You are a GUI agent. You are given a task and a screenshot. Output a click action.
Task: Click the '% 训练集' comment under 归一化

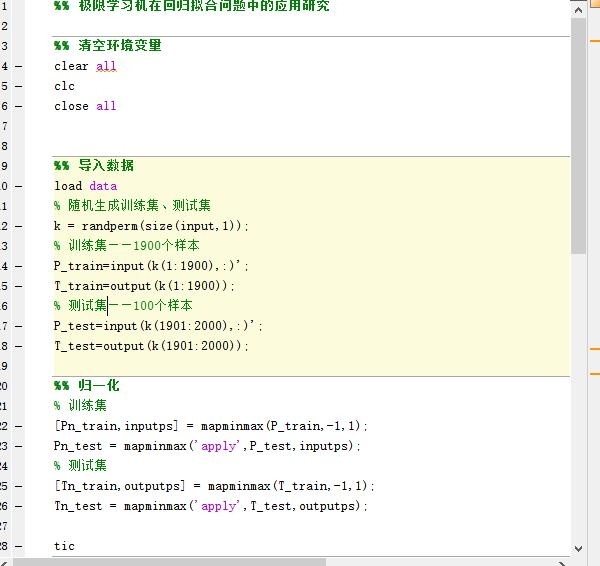click(80, 405)
